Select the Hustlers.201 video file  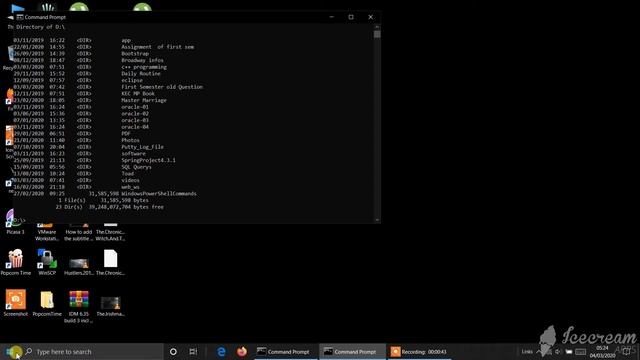(x=79, y=265)
